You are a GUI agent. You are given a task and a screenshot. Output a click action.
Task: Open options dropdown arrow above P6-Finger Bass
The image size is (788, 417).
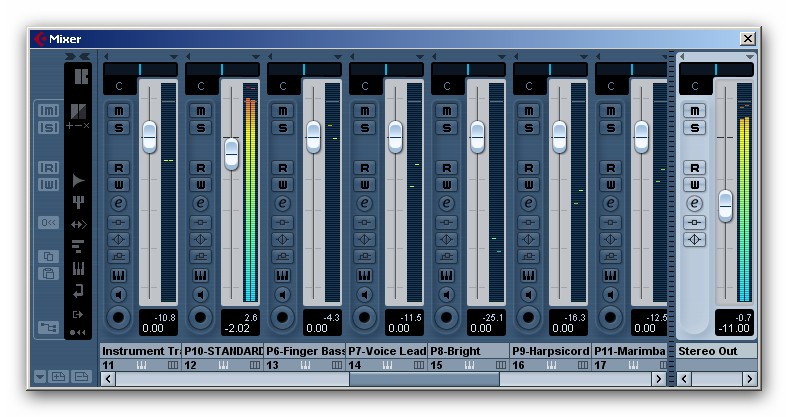pos(337,57)
